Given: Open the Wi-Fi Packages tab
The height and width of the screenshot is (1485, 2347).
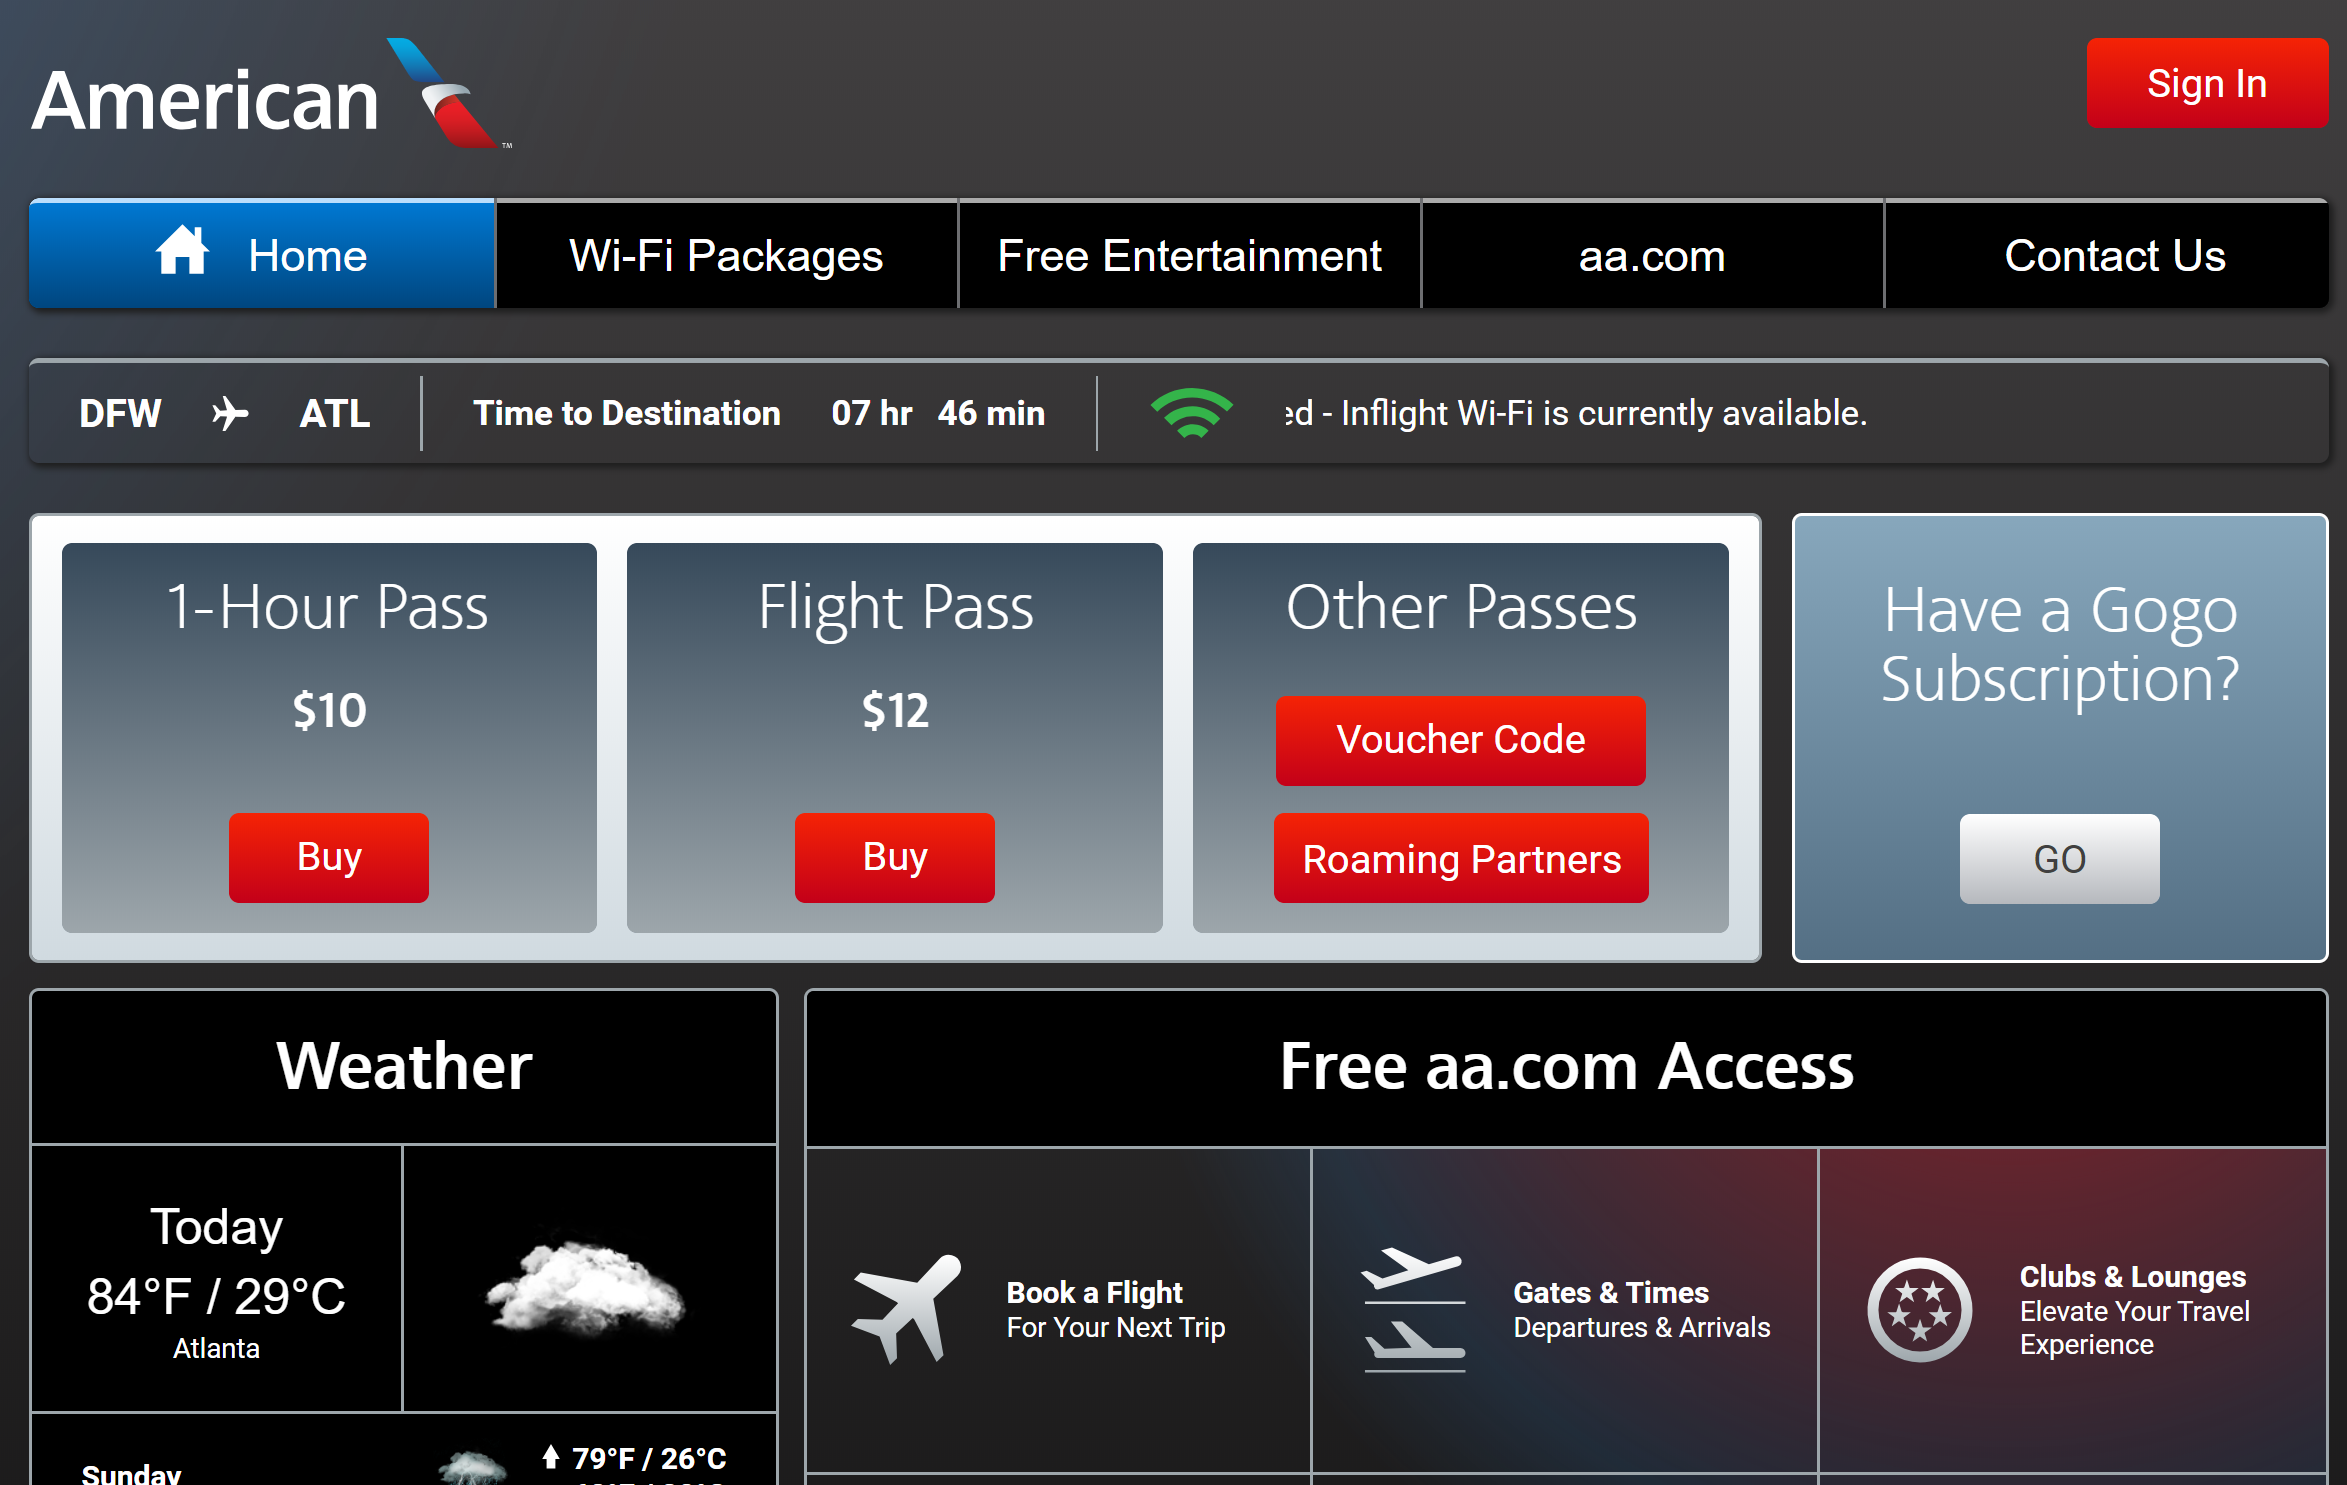Looking at the screenshot, I should [x=726, y=256].
